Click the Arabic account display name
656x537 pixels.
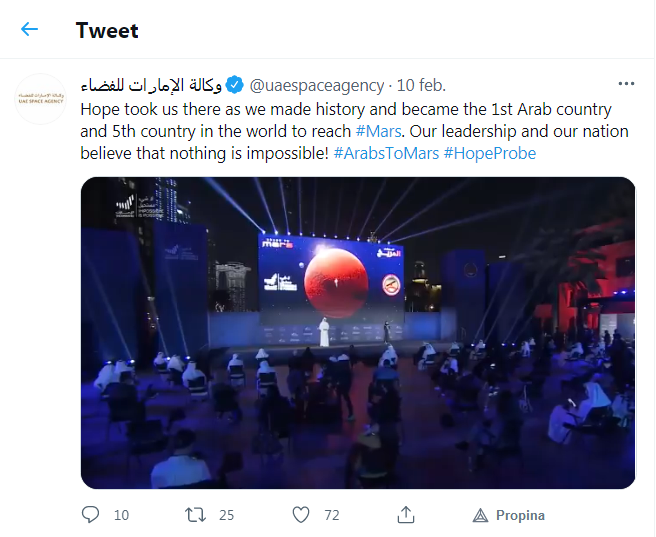(151, 85)
